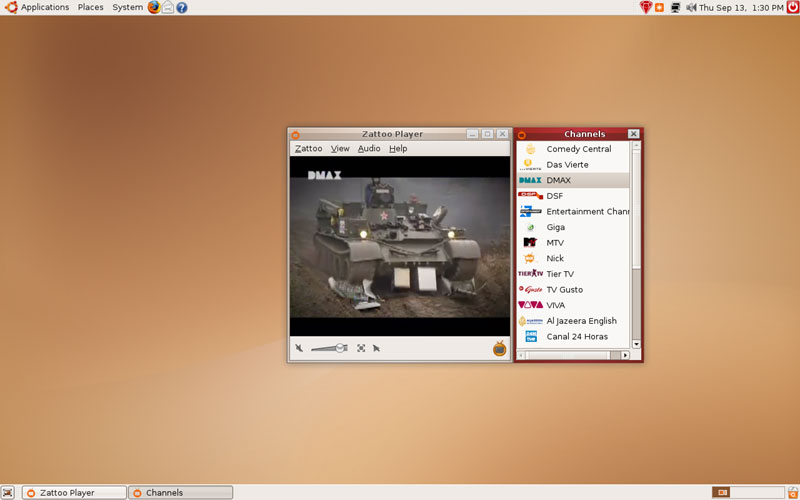The height and width of the screenshot is (500, 800).
Task: Adjust the volume slider in Zattoo Player
Action: coord(330,348)
